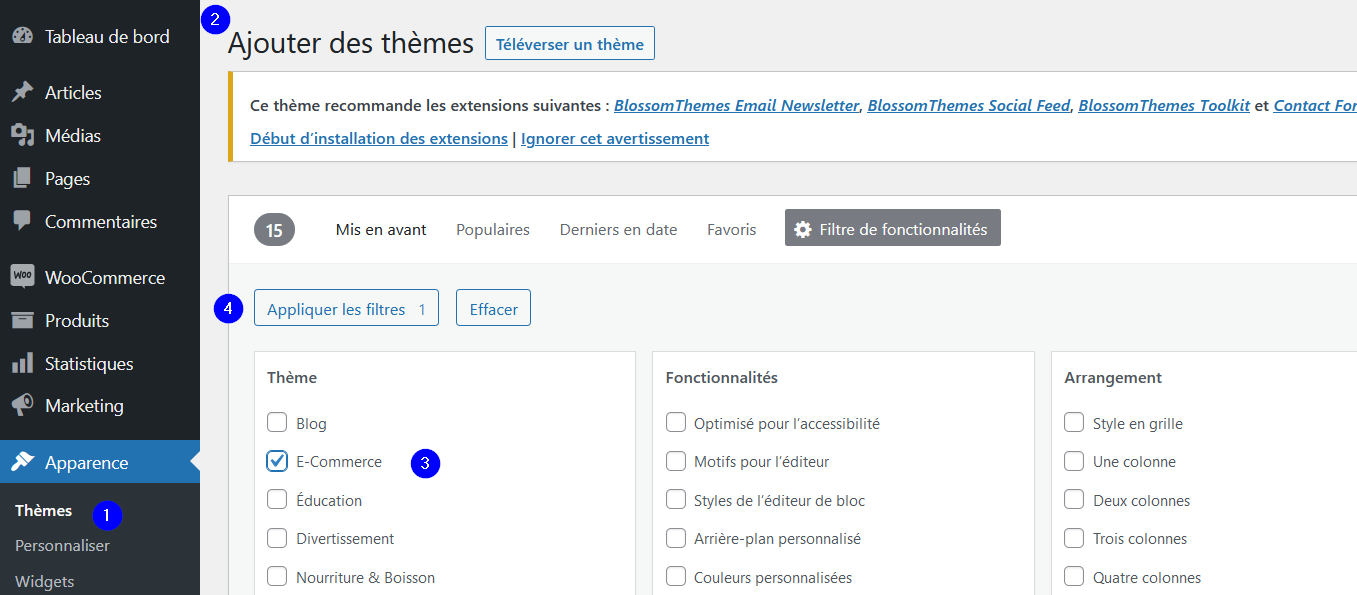Click the Médias library icon
The width and height of the screenshot is (1357, 595).
click(22, 135)
